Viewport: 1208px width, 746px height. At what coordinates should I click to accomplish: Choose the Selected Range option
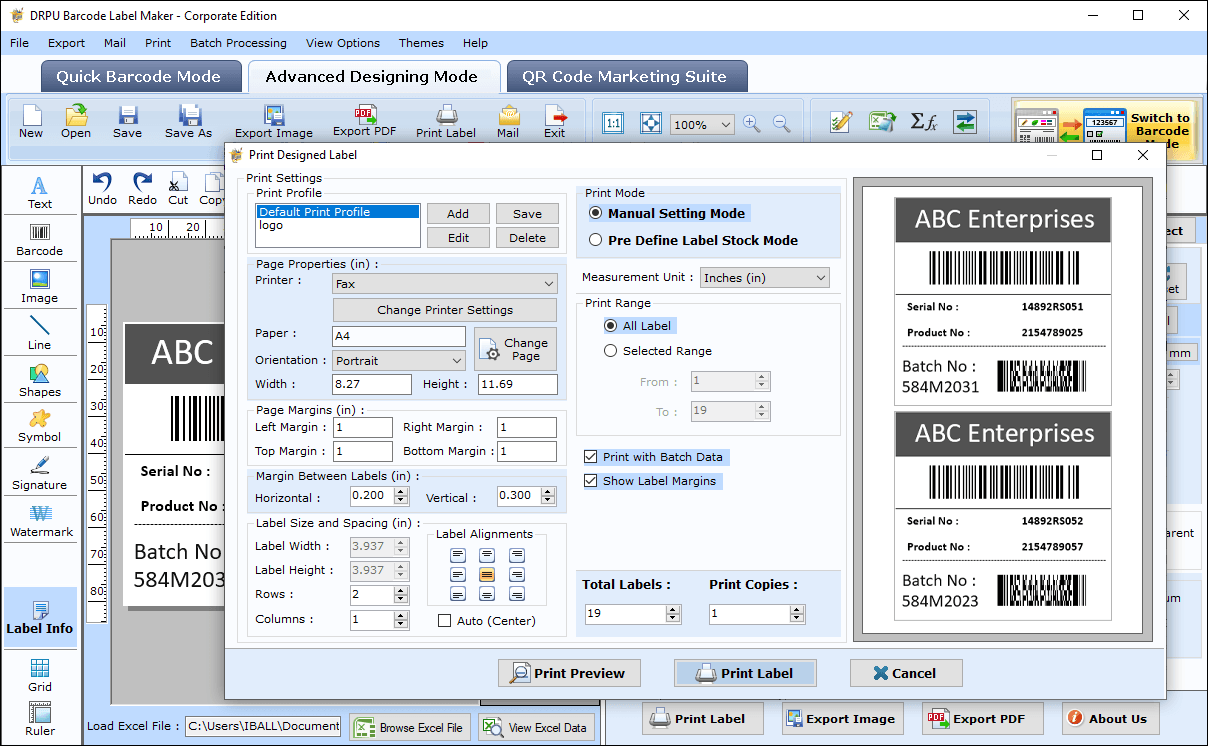(611, 351)
